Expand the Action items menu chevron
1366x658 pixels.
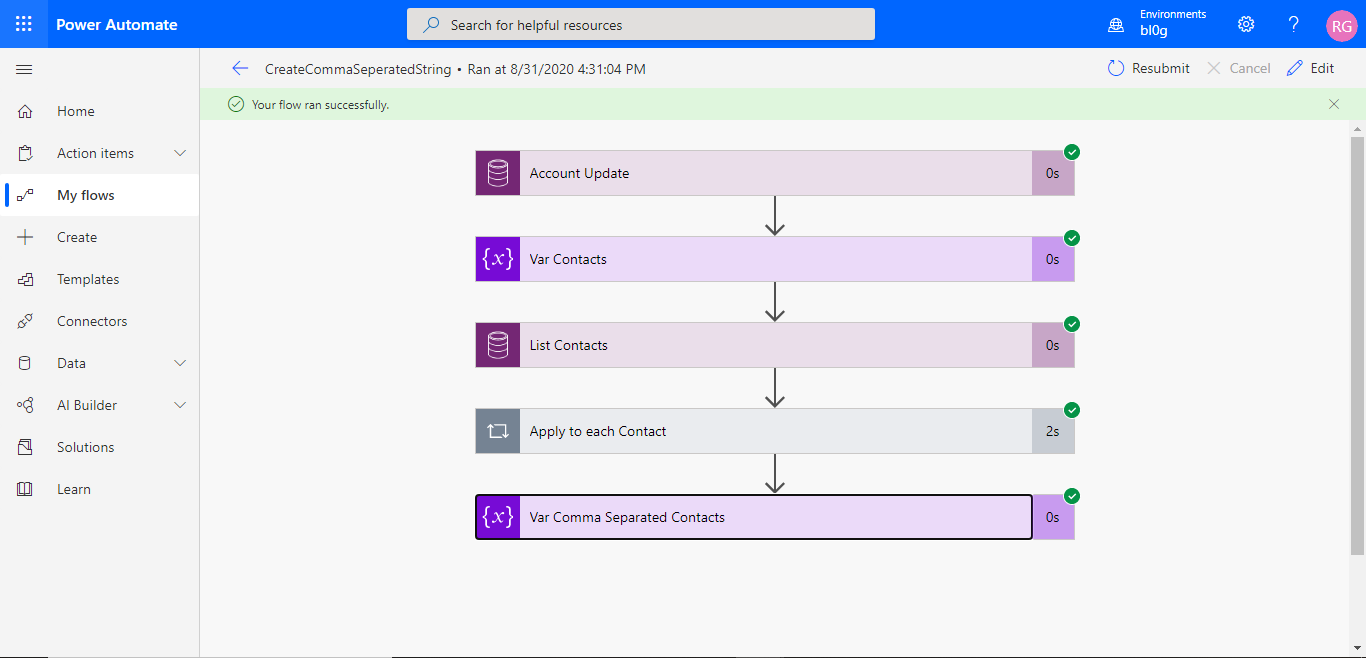point(181,153)
